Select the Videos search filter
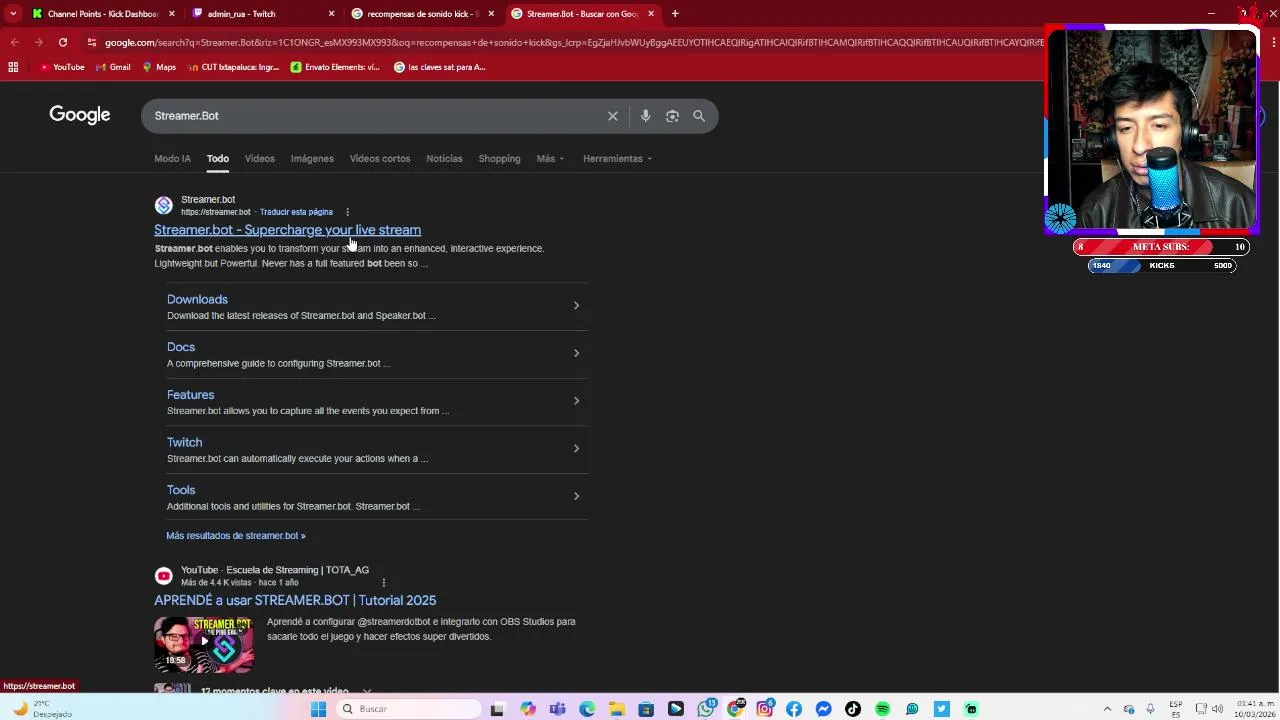The width and height of the screenshot is (1280, 720). click(259, 159)
